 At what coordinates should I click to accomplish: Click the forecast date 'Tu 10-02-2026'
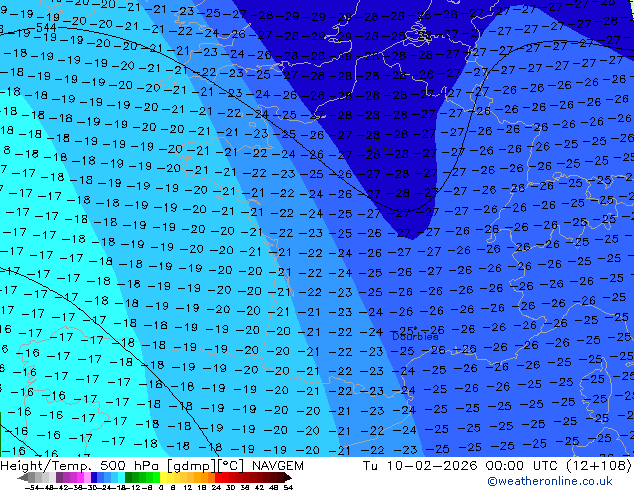pos(420,466)
